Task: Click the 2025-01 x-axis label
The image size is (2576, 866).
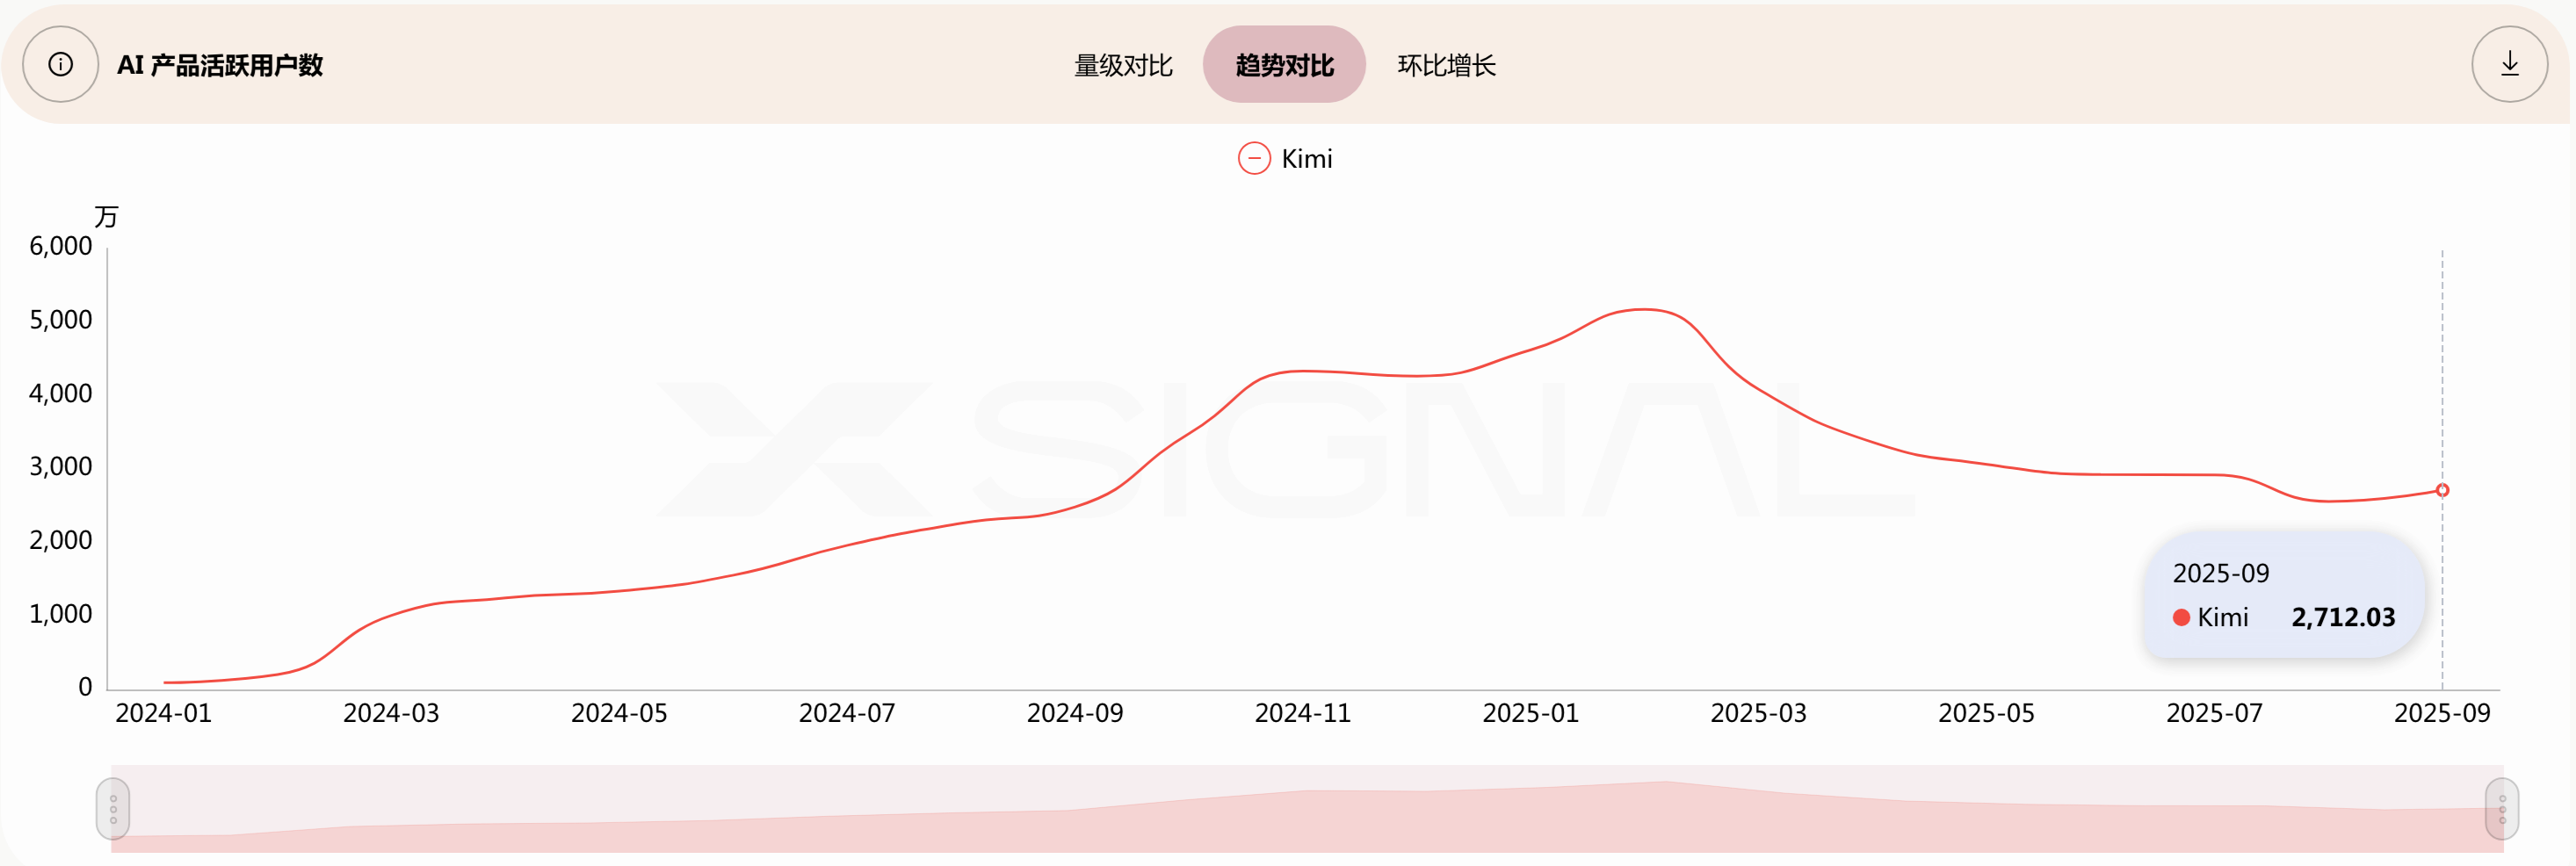Action: click(x=1530, y=713)
